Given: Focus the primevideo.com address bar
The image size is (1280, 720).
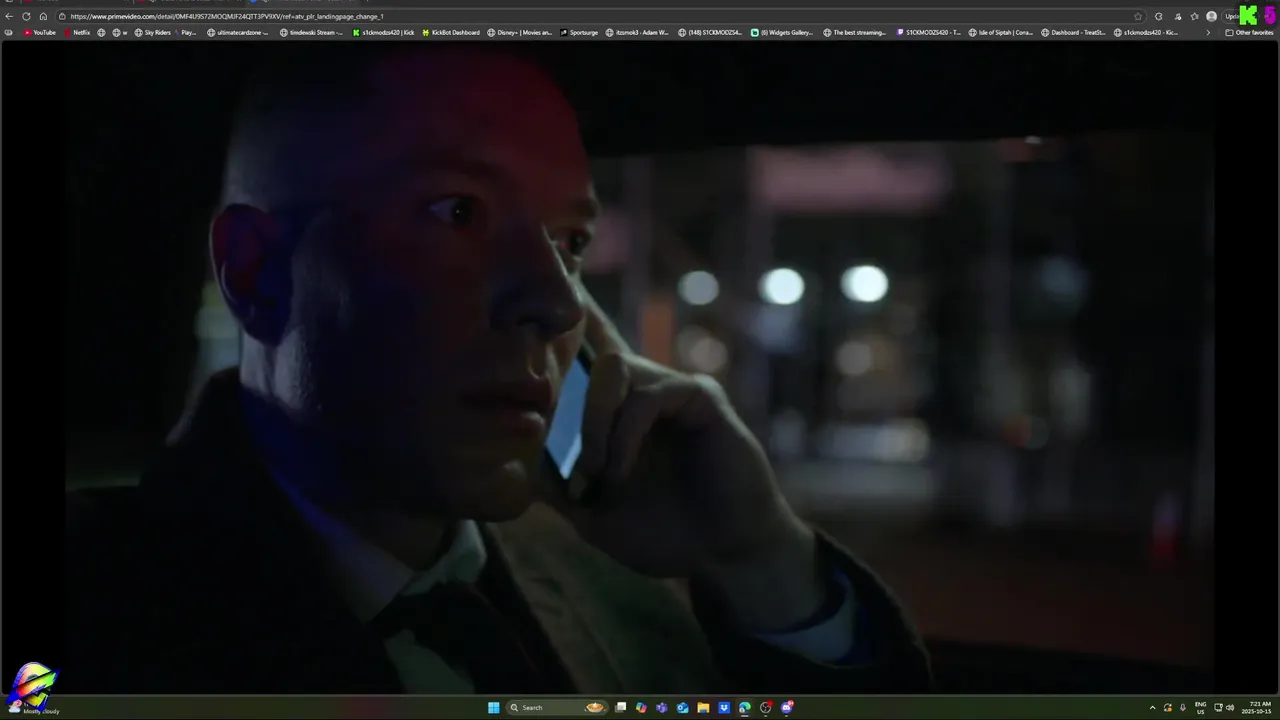Looking at the screenshot, I should click(x=600, y=16).
